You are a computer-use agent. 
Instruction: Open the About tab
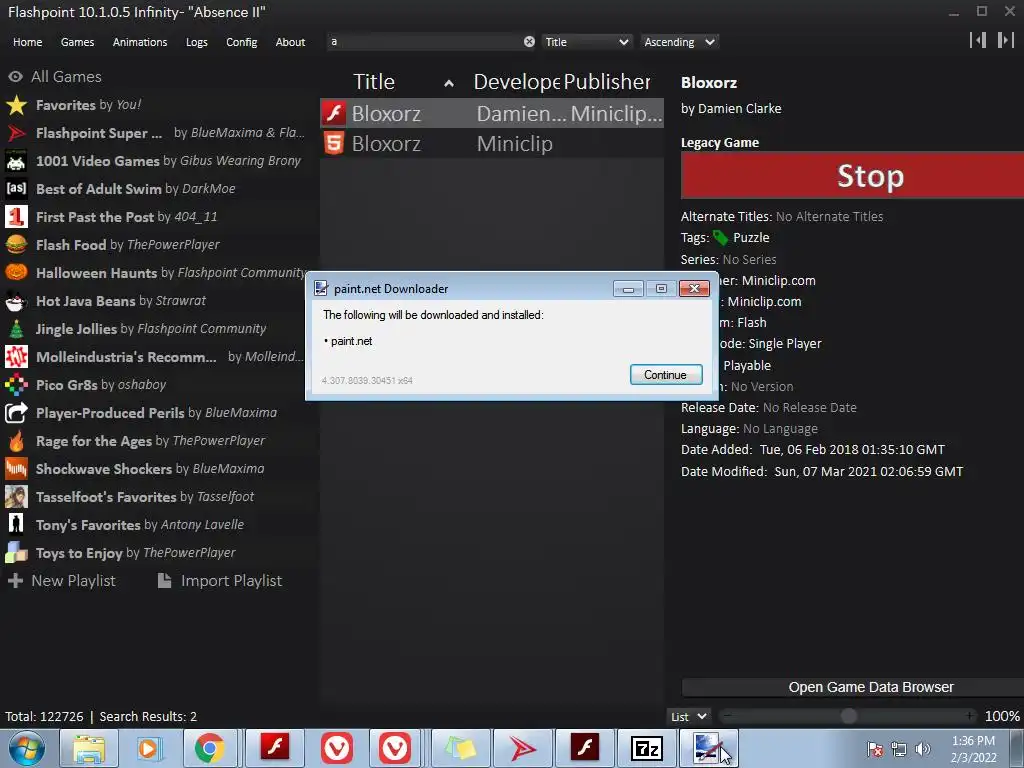[x=290, y=42]
